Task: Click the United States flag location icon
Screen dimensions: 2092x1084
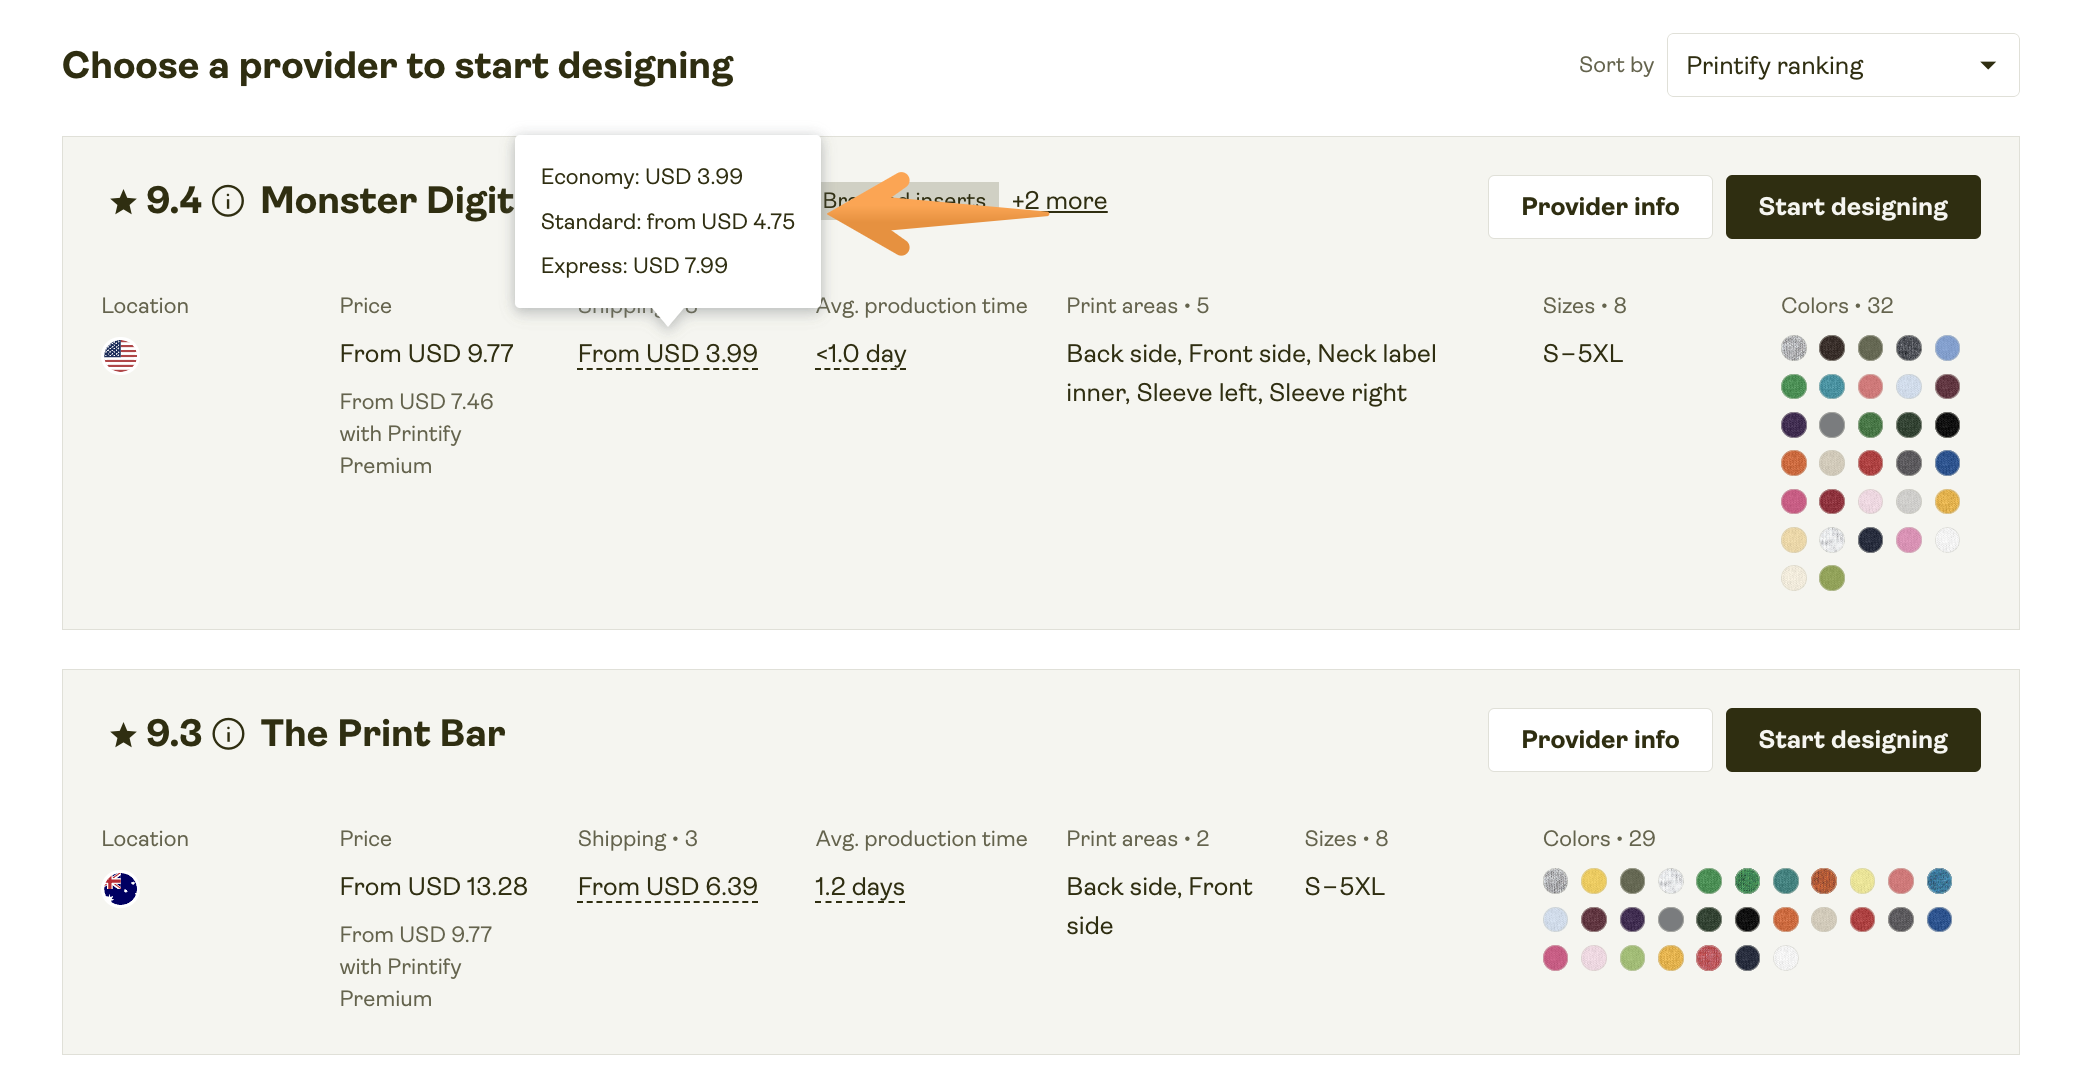Action: point(120,355)
